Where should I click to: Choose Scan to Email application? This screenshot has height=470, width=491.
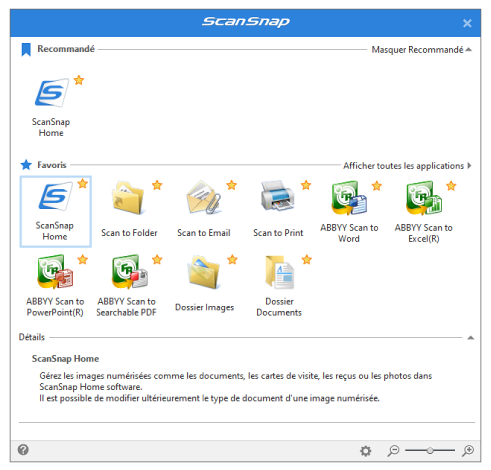pos(204,210)
